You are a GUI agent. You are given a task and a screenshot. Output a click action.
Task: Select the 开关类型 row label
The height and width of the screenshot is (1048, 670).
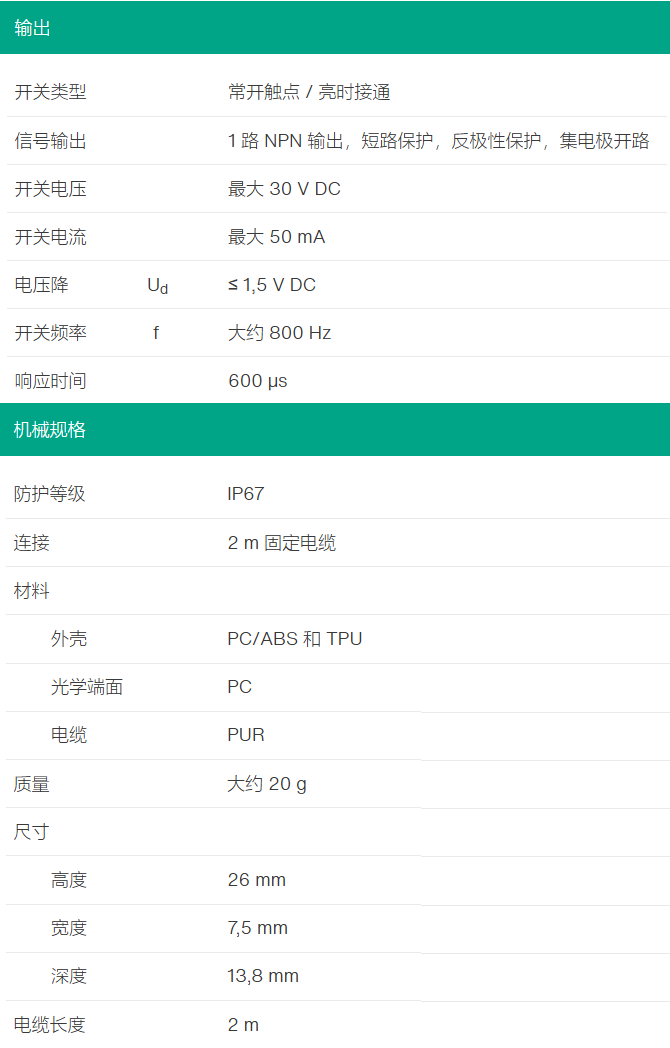click(x=50, y=93)
